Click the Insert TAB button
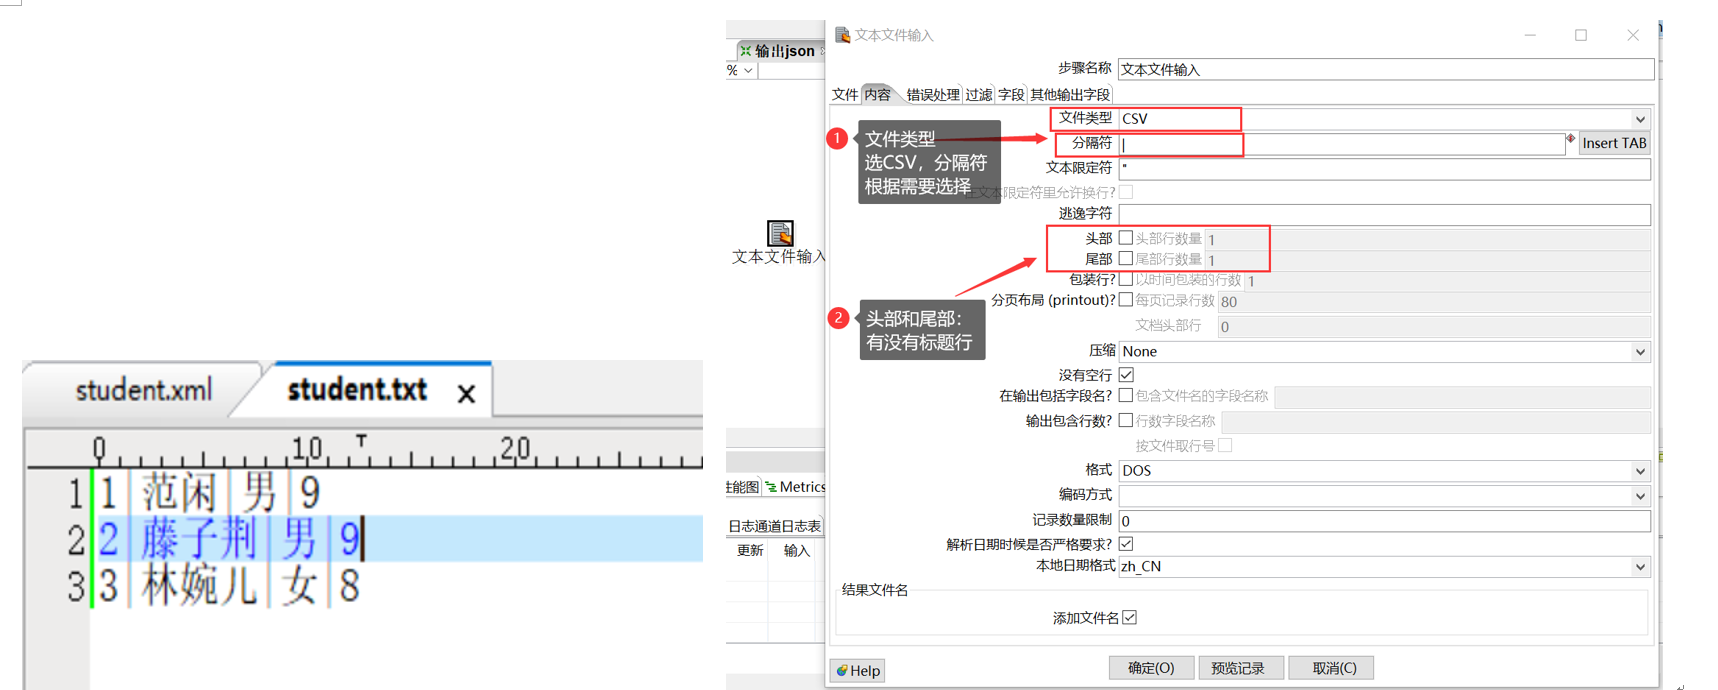The image size is (1718, 690). (1614, 143)
